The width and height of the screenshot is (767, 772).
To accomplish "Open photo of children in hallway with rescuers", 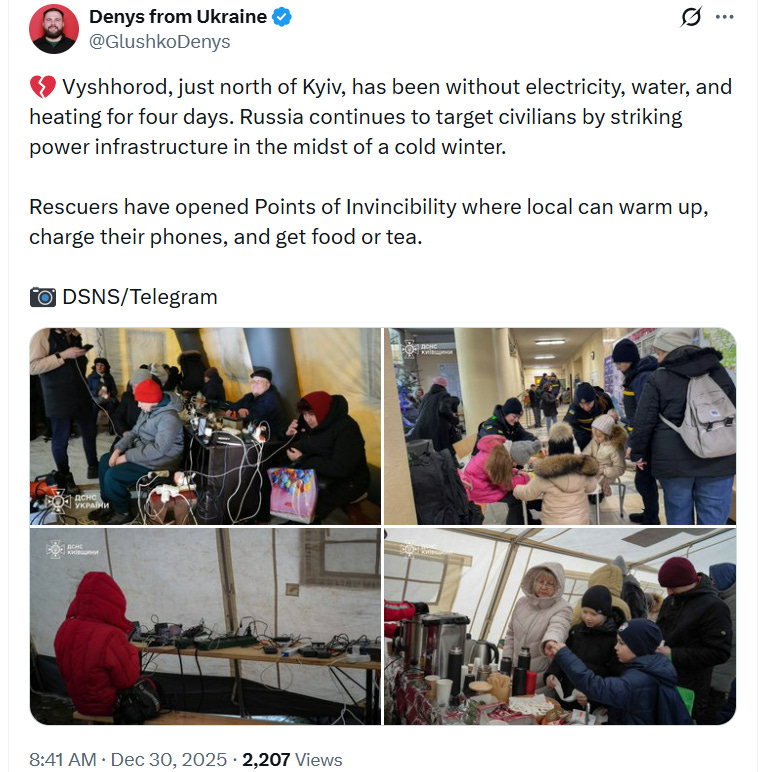I will [x=560, y=426].
